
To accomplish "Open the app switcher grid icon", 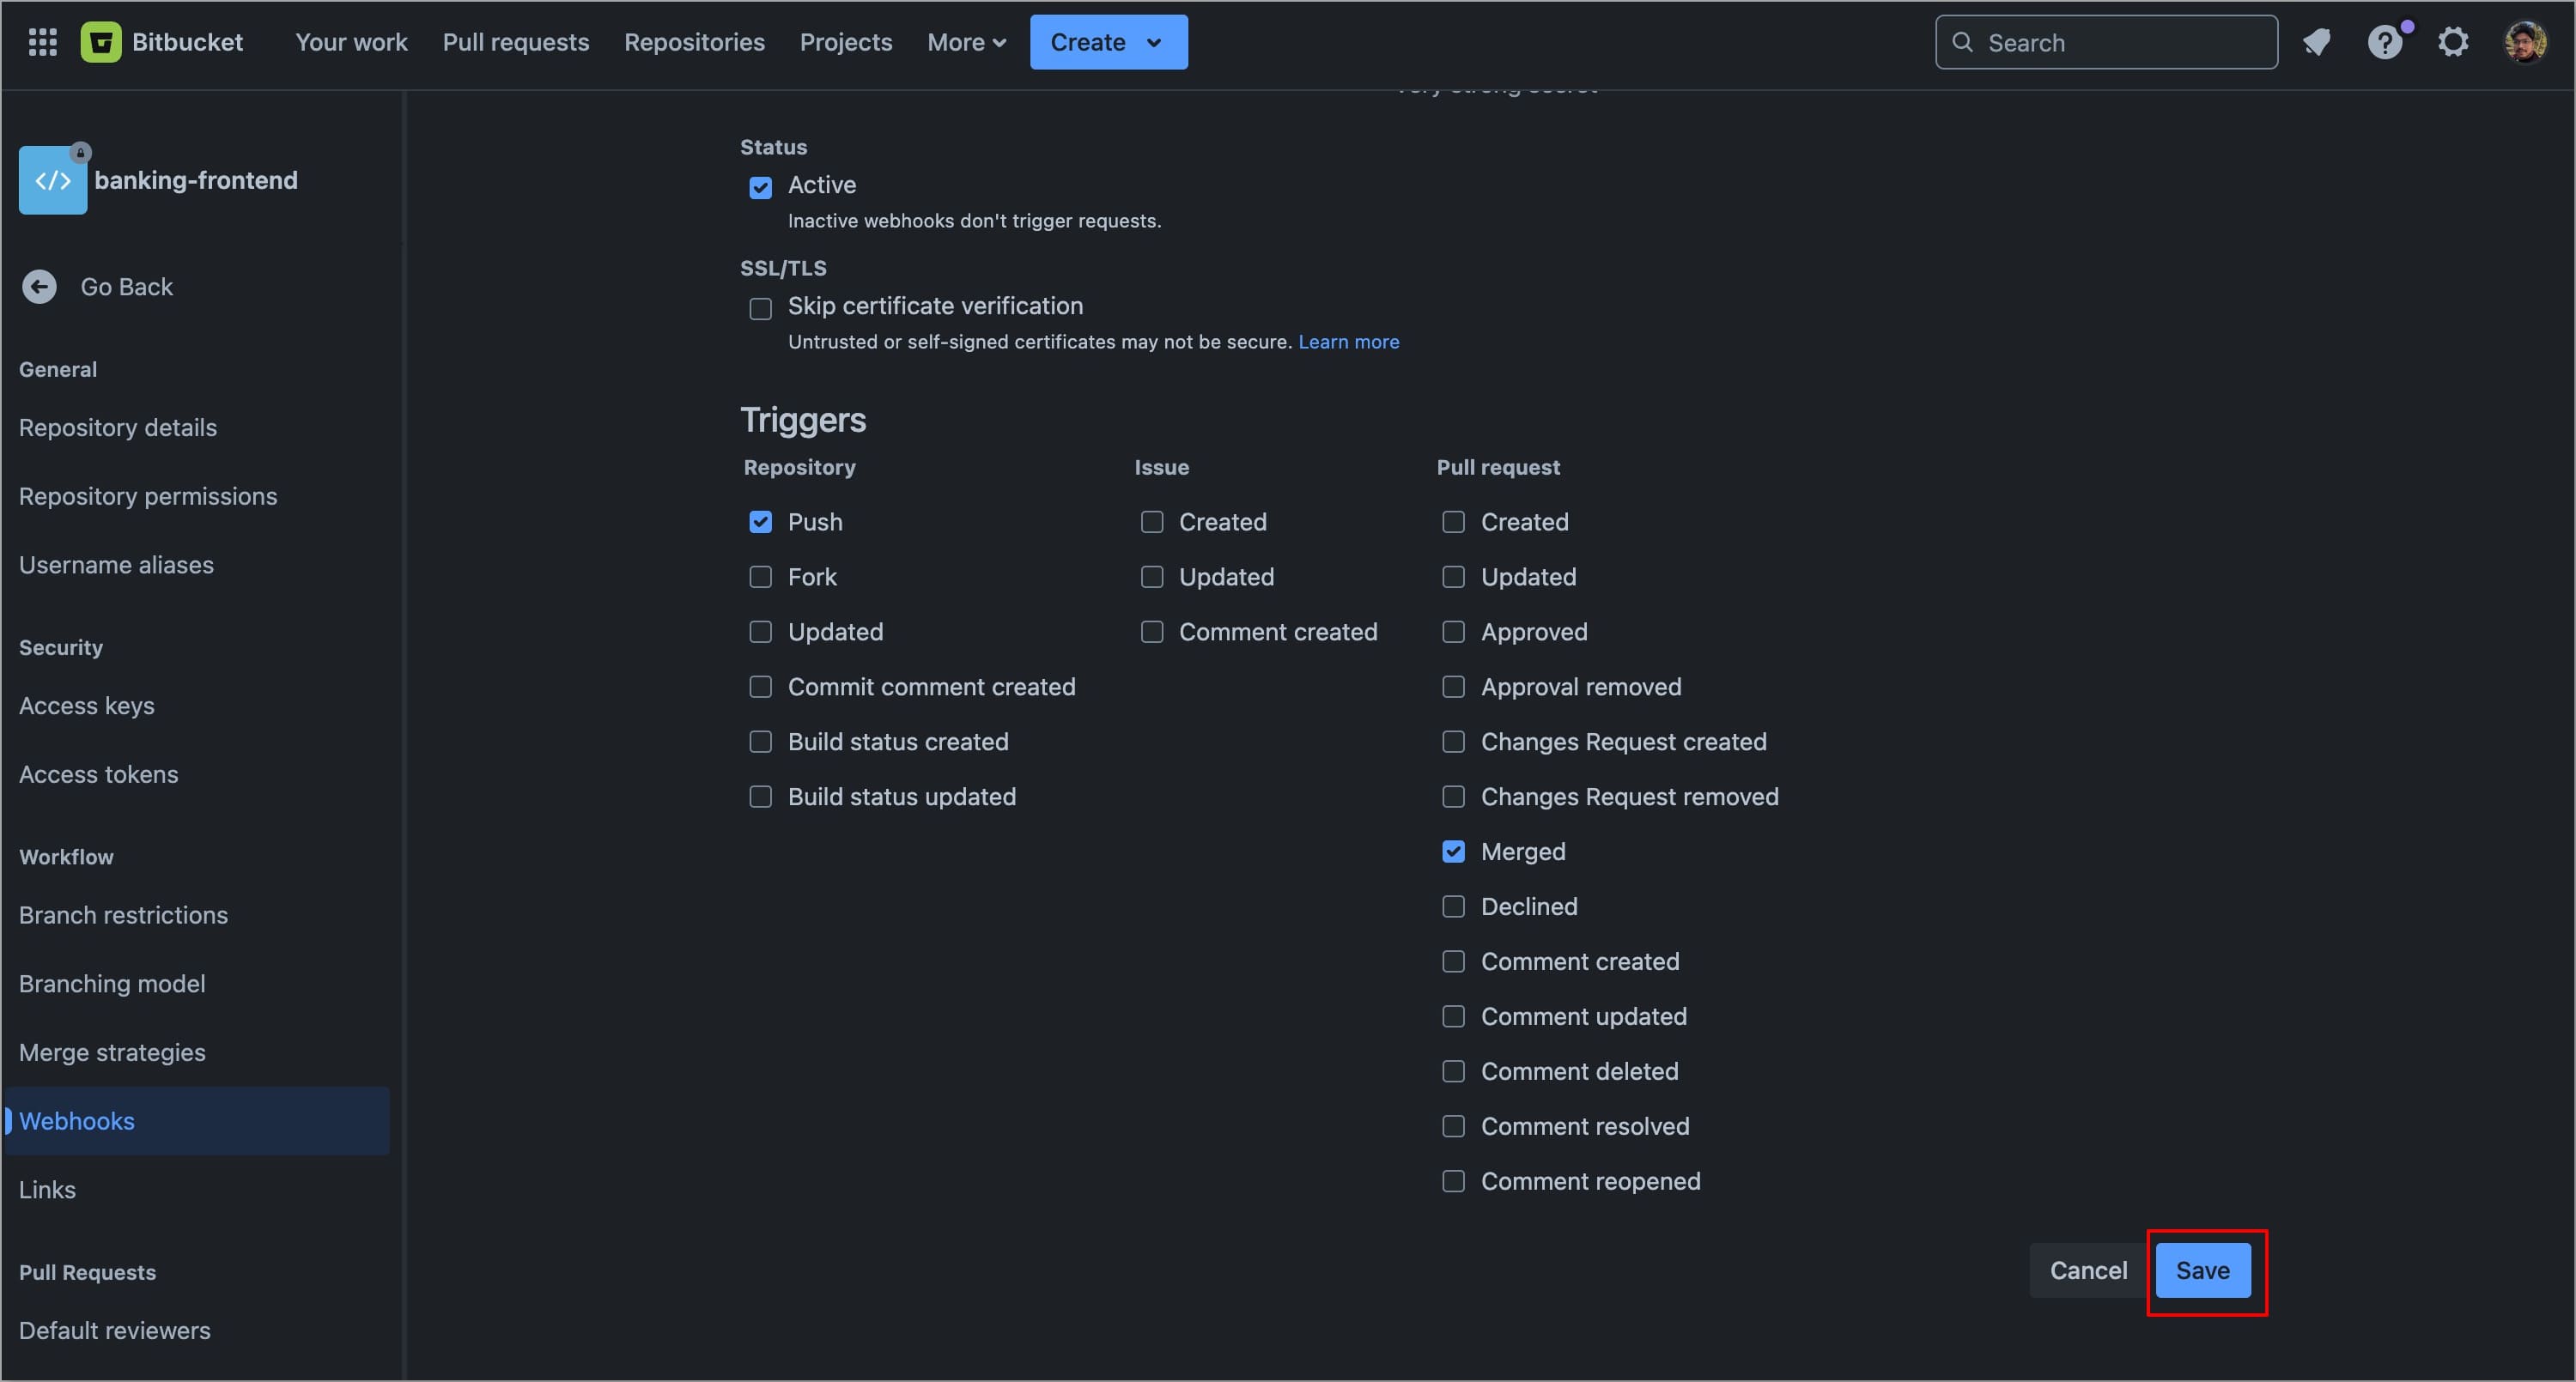I will coord(42,42).
